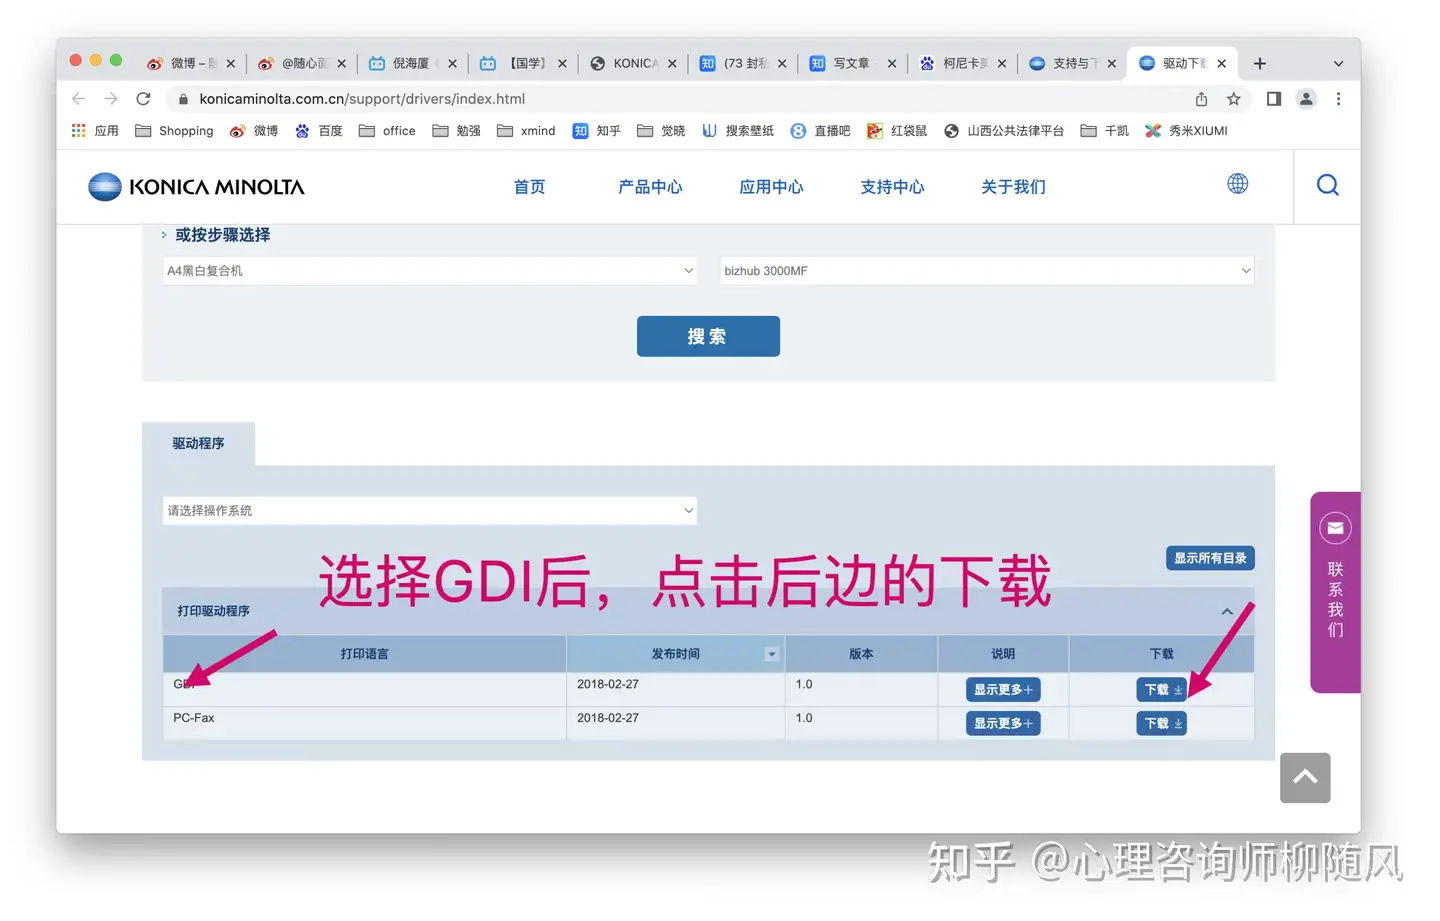Click the 搜索 button
1440x921 pixels.
tap(708, 337)
